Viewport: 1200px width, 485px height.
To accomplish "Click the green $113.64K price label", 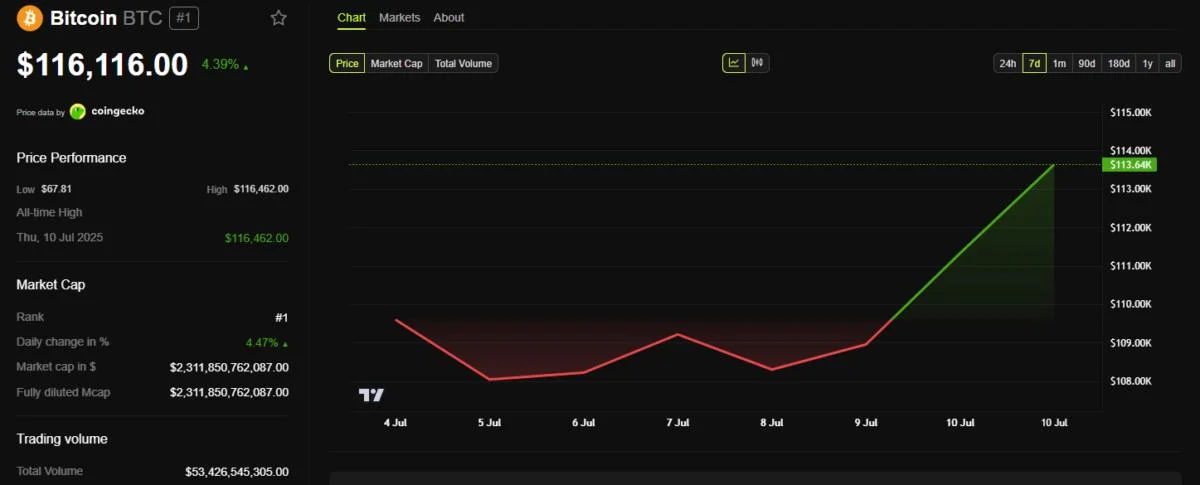I will [1128, 165].
